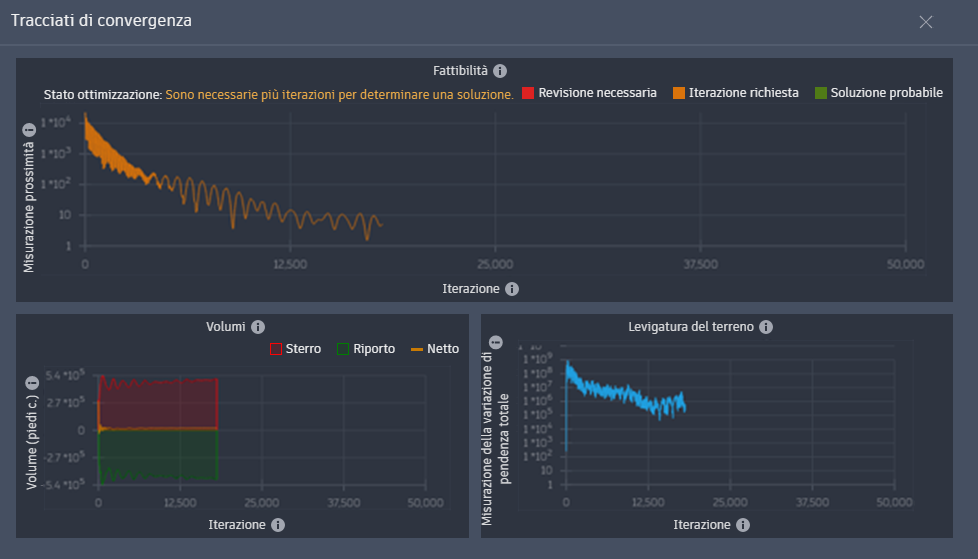Click the info icon beside Levigatura del terreno

tap(766, 327)
